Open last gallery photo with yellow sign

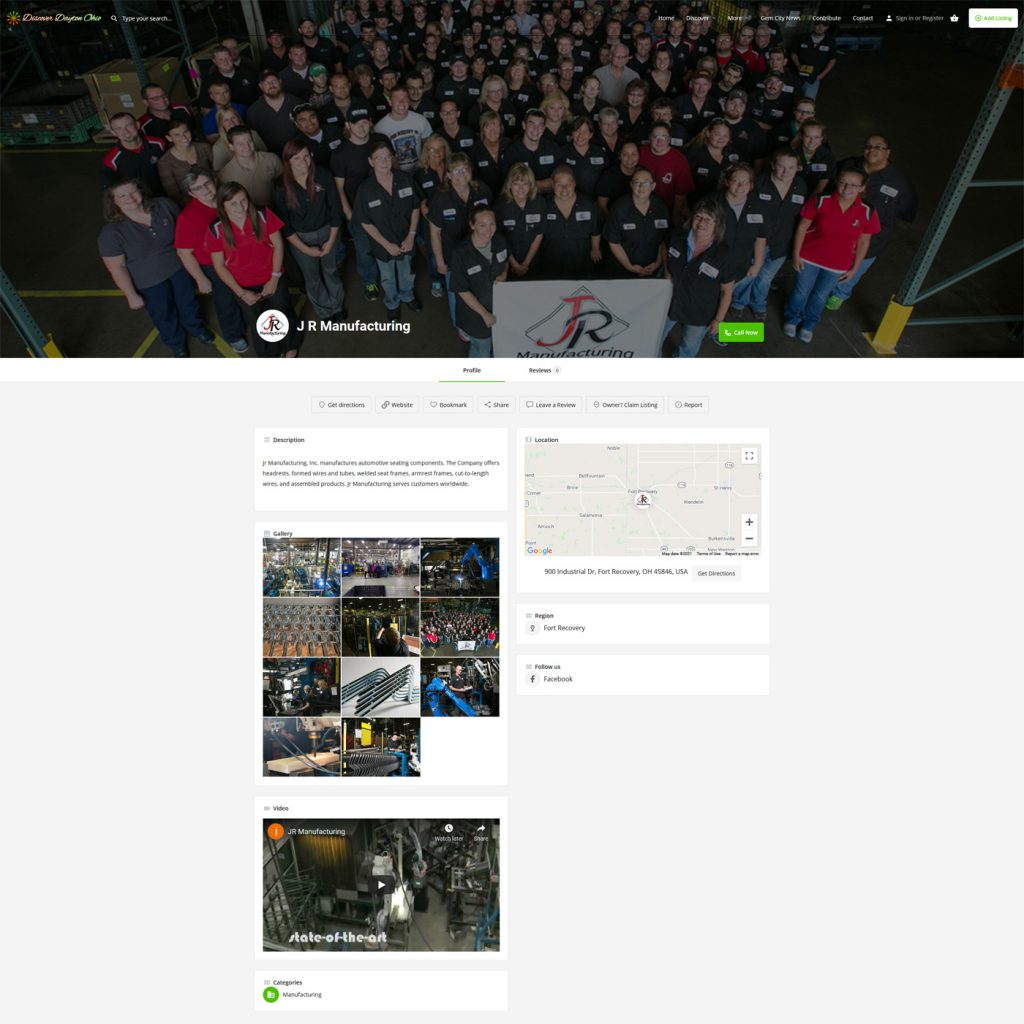point(381,747)
